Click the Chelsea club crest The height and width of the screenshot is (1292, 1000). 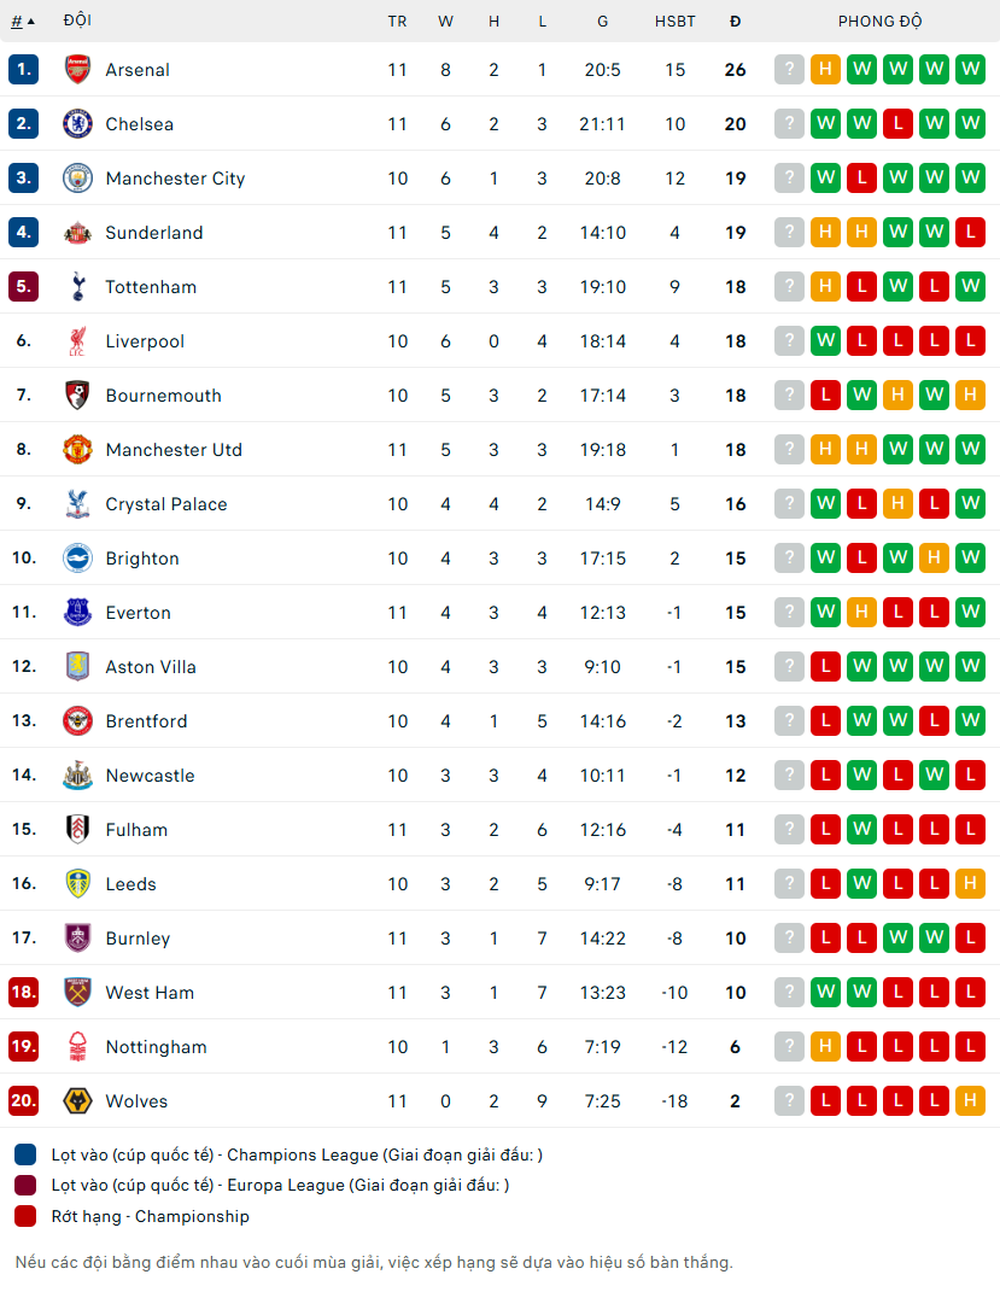point(77,124)
